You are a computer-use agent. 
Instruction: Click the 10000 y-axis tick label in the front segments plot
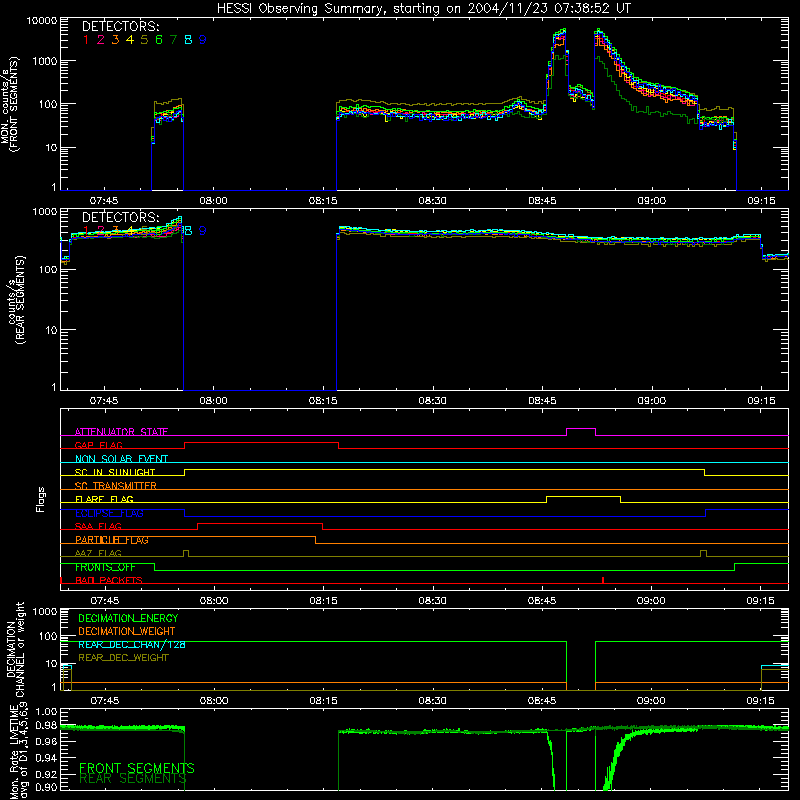[x=42, y=20]
